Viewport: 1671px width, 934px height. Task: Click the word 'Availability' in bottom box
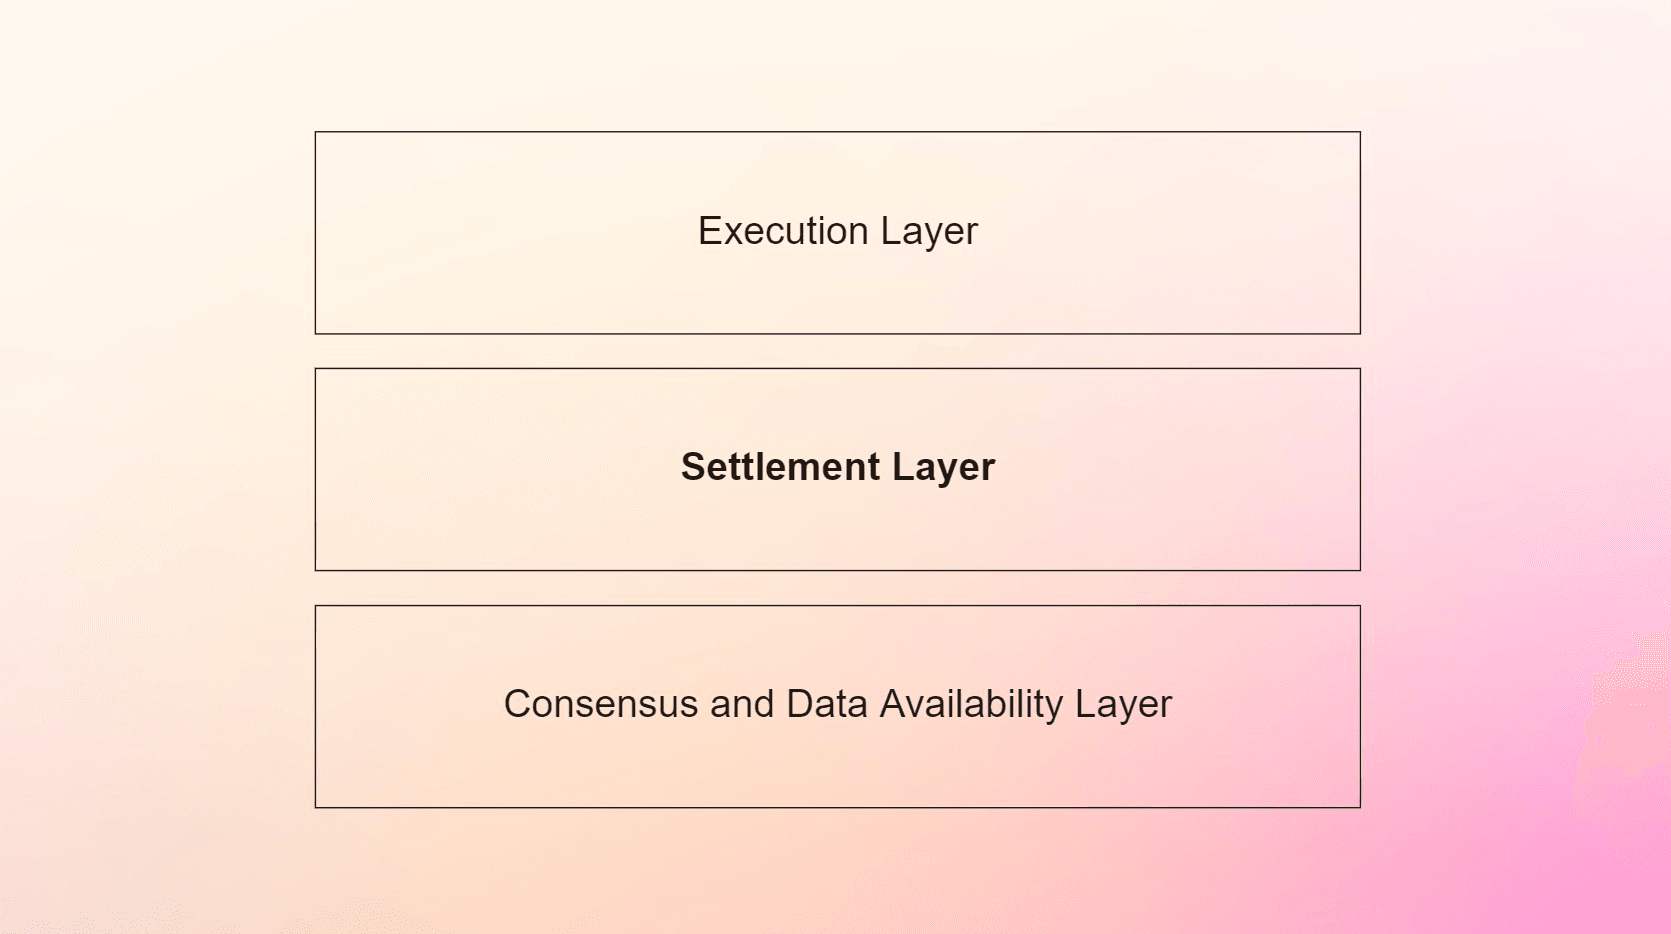971,705
